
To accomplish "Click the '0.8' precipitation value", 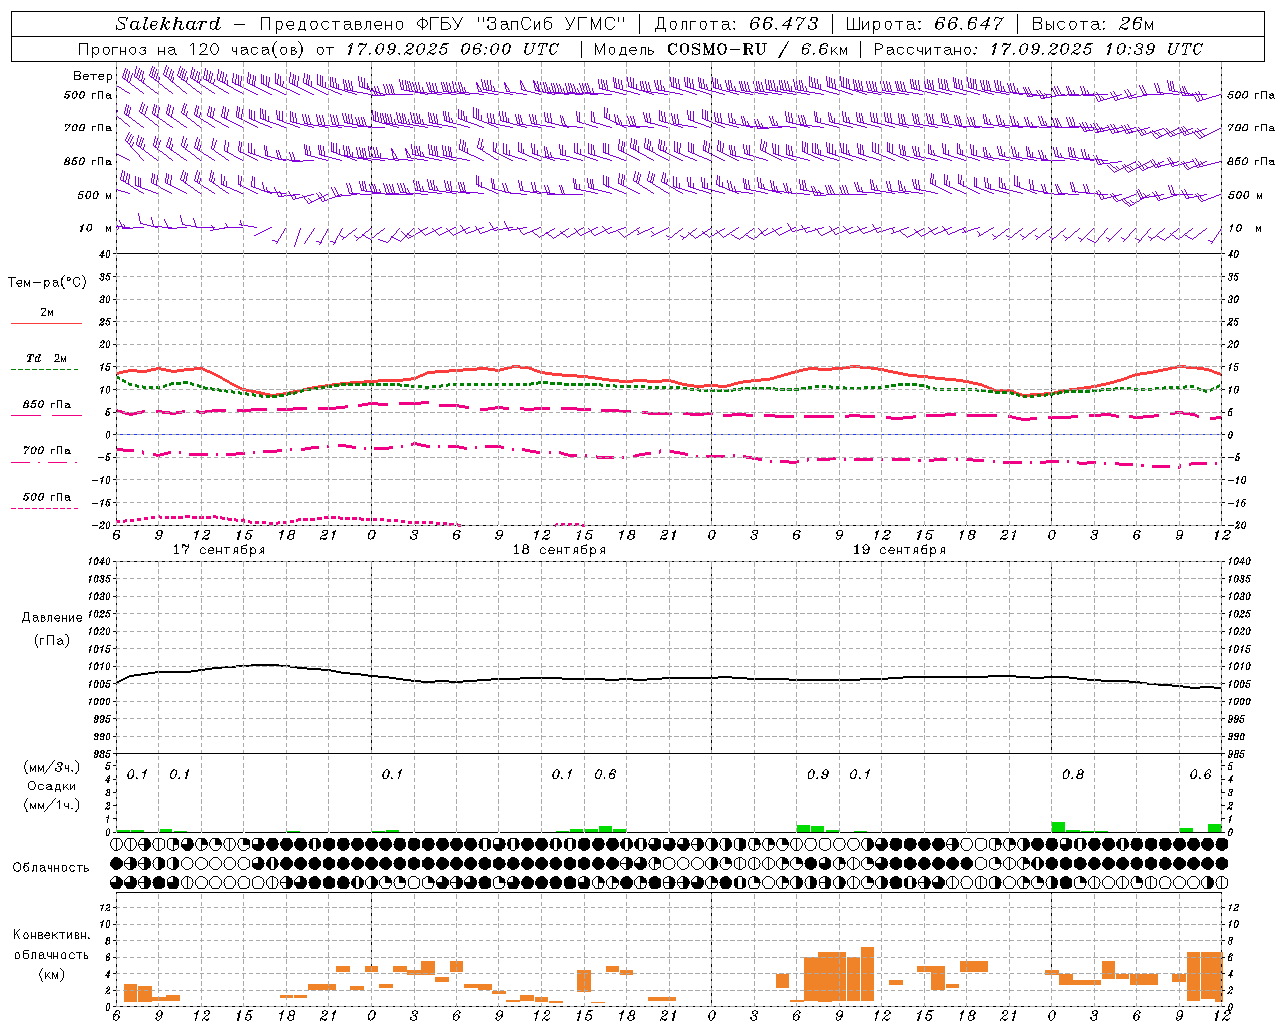I will [x=1073, y=775].
